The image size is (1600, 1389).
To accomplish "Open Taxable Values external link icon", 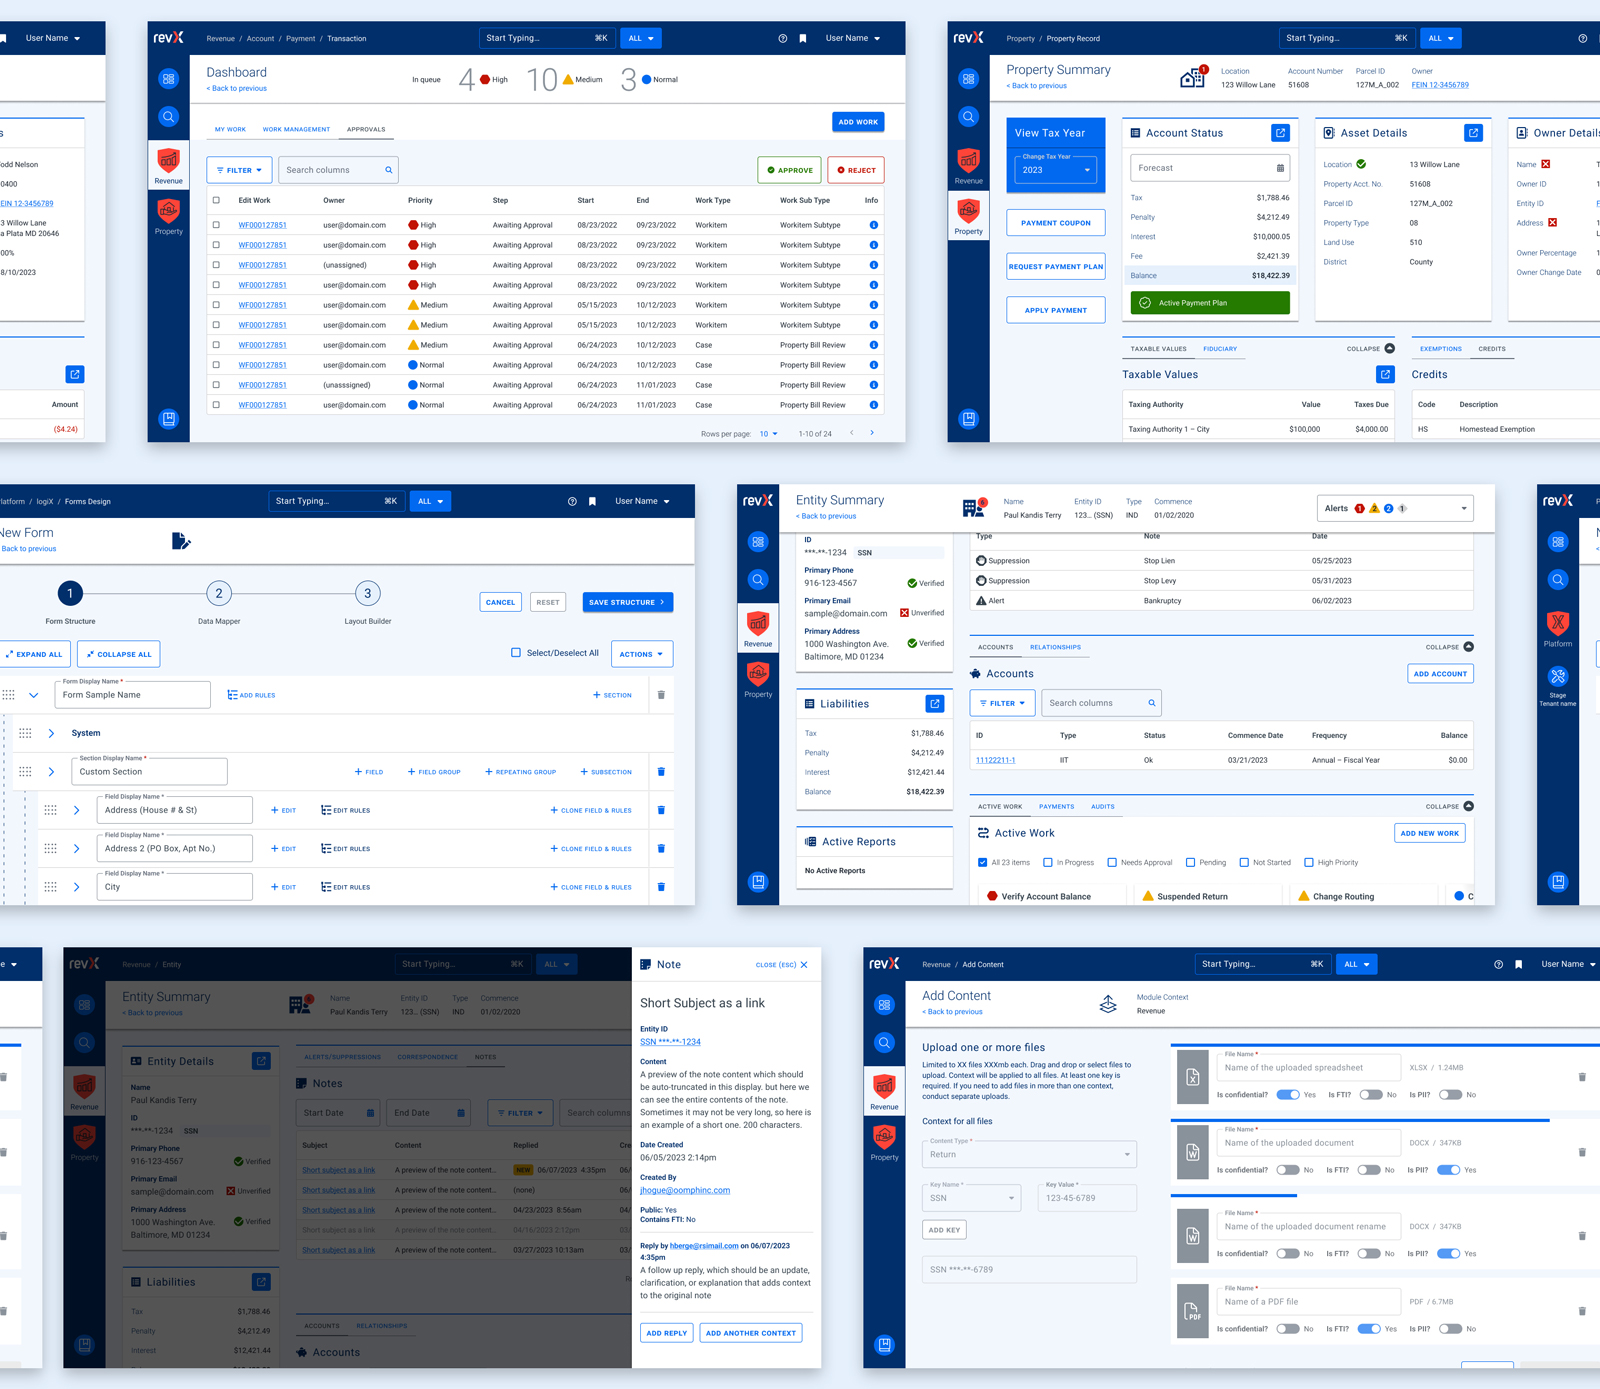I will point(1385,374).
